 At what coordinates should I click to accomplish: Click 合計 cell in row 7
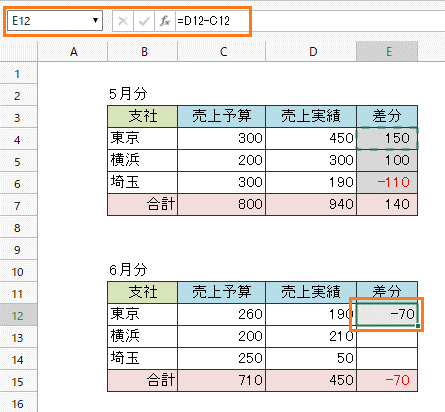(143, 204)
